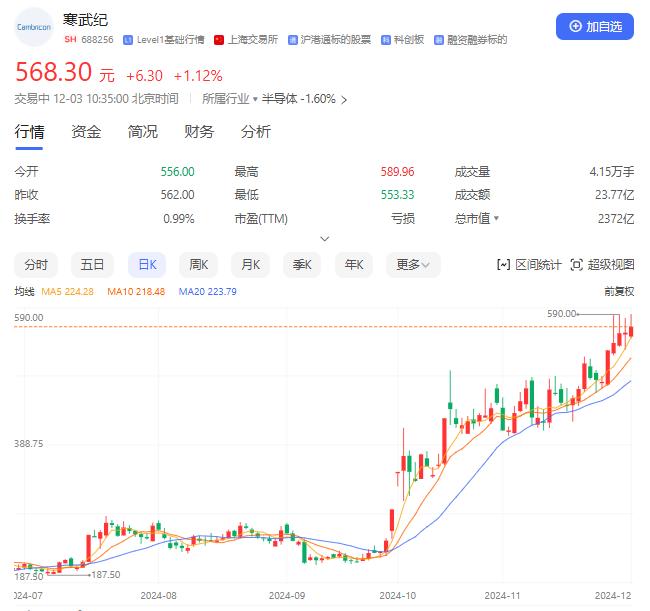Open 总市值 dropdown selector
The image size is (650, 611).
tap(476, 218)
